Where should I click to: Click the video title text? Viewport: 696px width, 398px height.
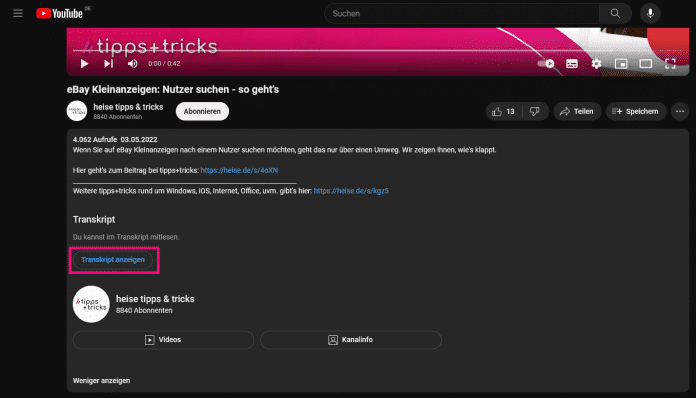tap(173, 90)
